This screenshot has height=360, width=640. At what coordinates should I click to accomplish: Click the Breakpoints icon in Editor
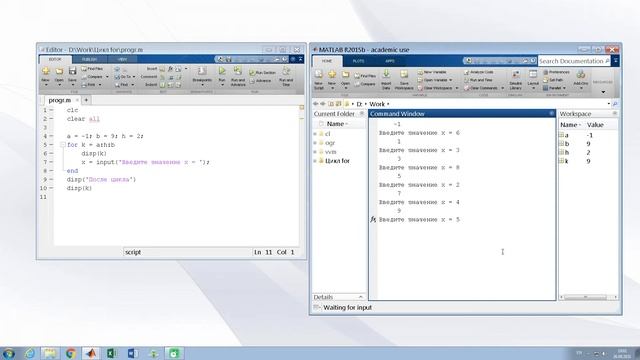click(x=202, y=71)
